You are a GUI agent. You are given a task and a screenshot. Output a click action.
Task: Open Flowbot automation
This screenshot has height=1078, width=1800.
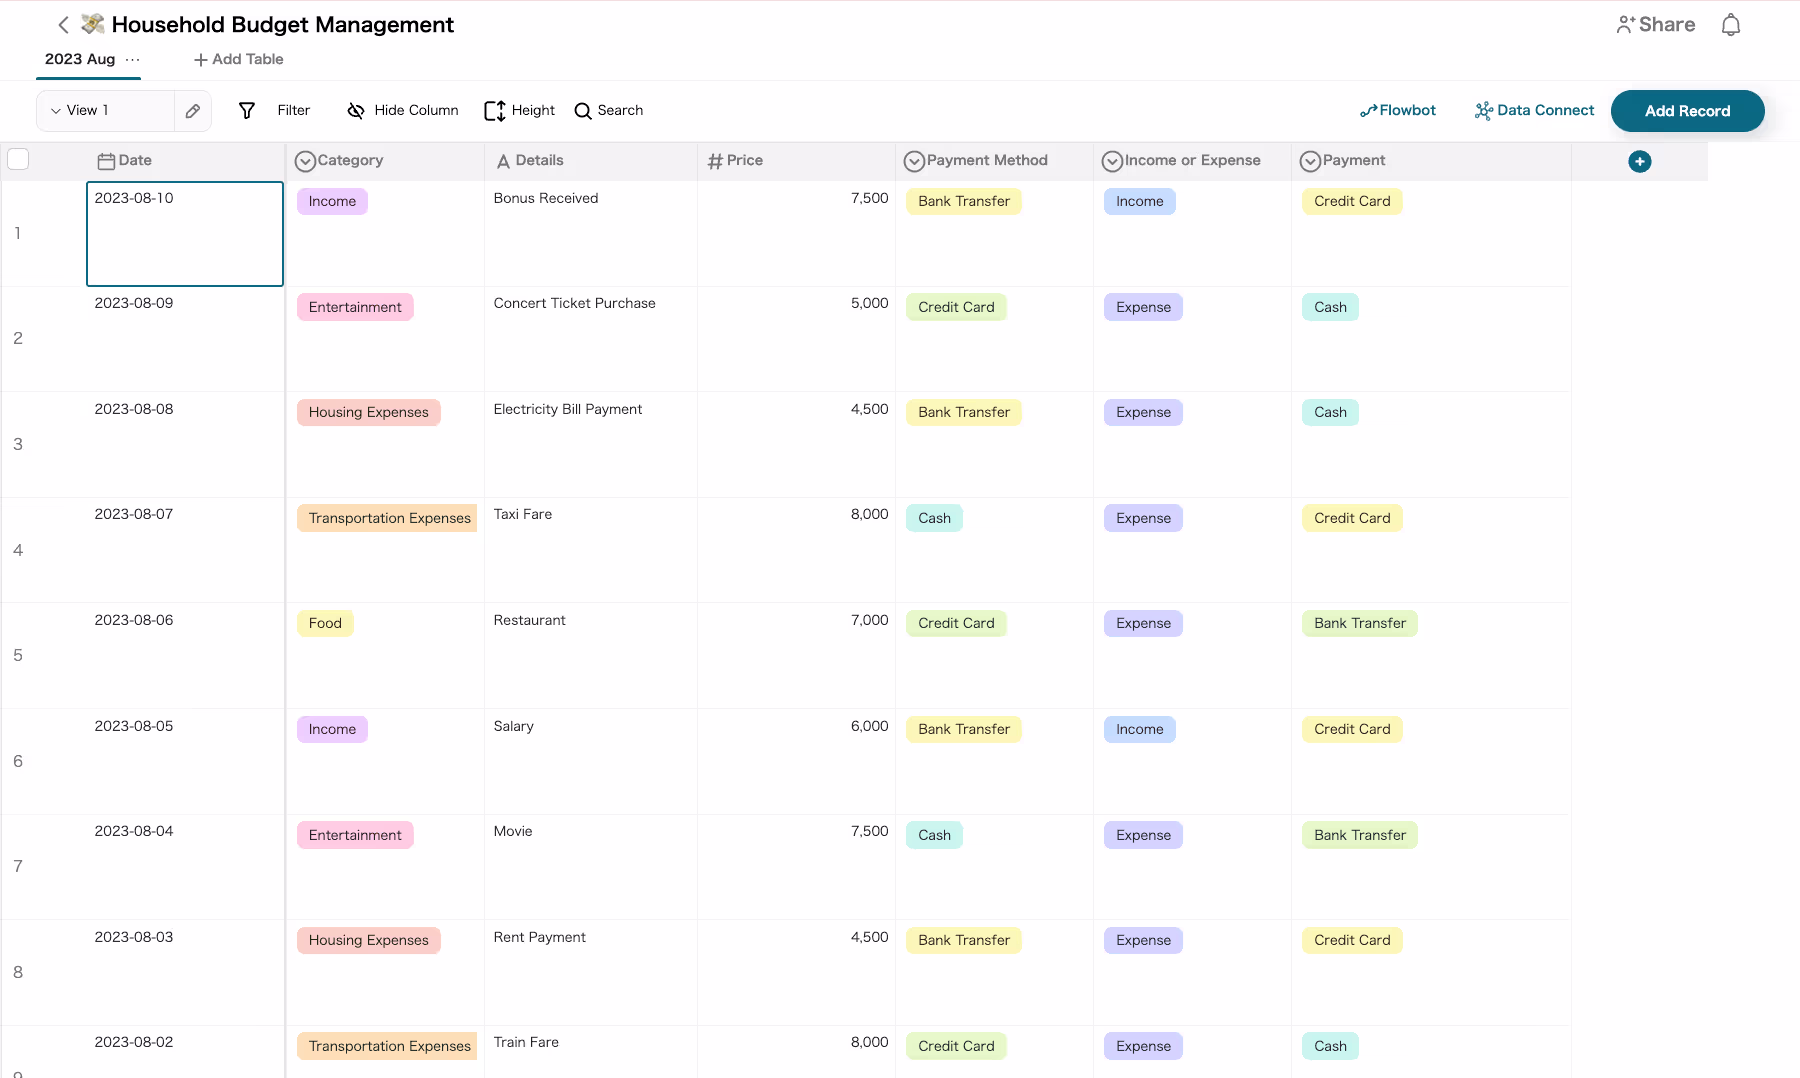click(1397, 111)
